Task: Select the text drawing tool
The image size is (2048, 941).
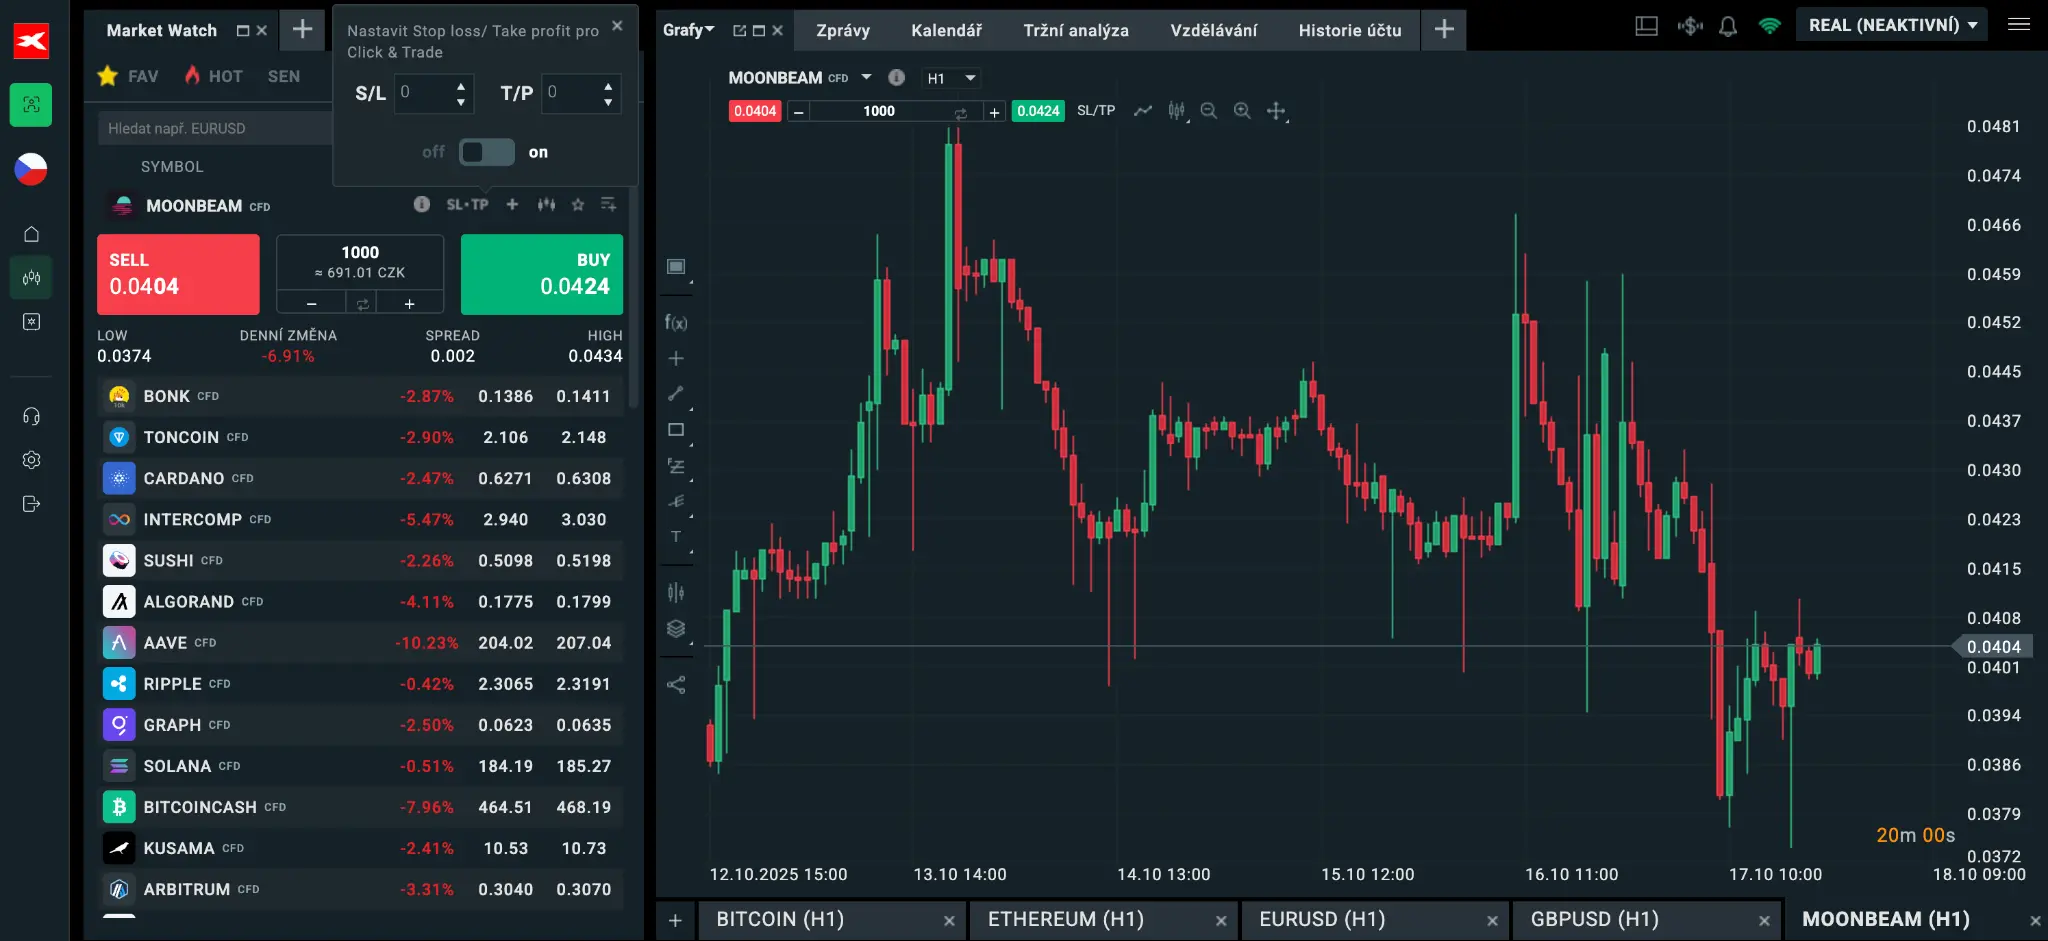Action: [676, 537]
